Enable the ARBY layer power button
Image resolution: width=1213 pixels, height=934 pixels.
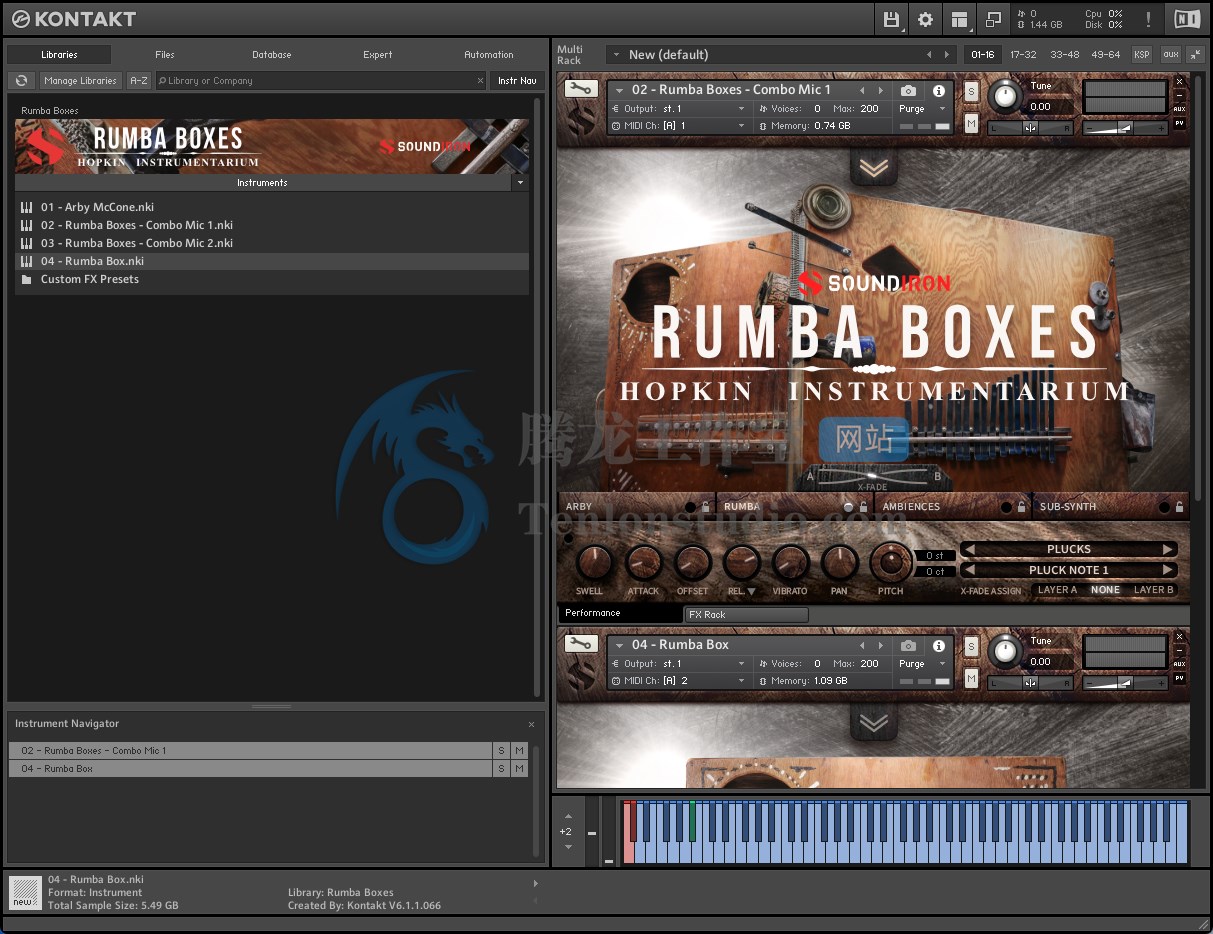click(690, 507)
